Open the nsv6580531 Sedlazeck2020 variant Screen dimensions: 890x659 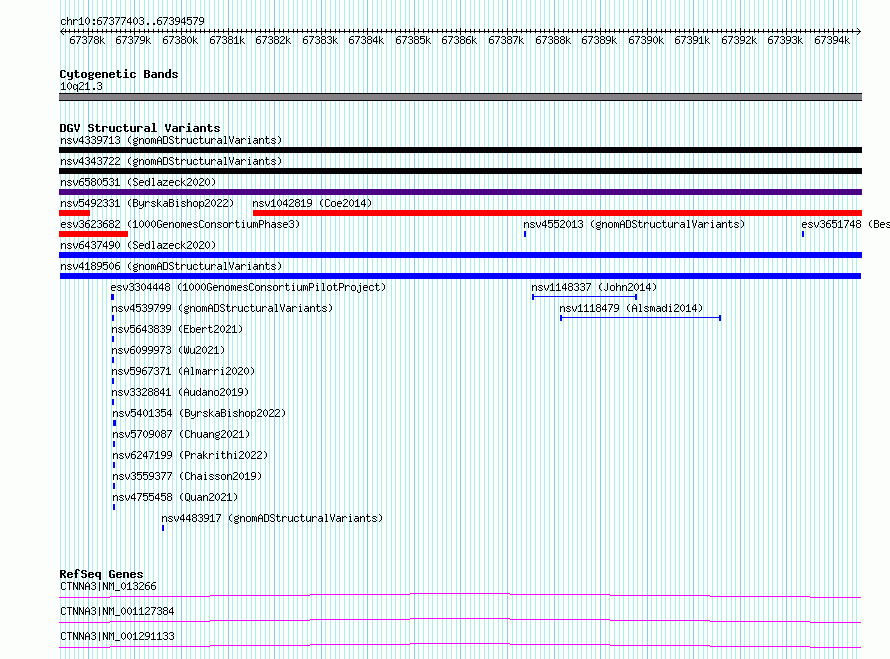point(138,182)
